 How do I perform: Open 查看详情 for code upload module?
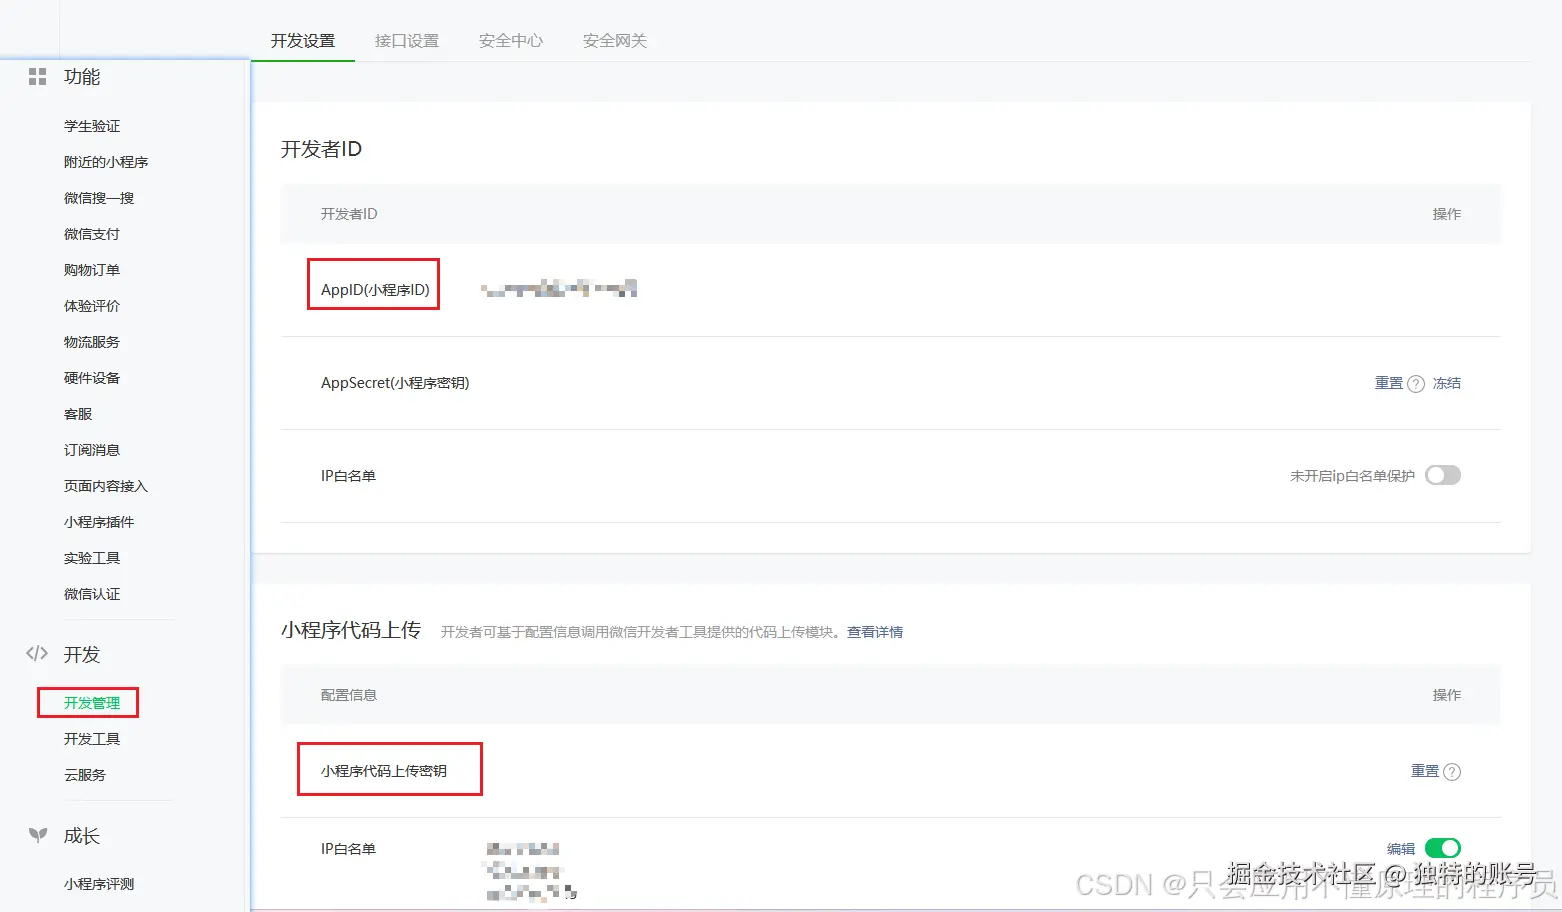pyautogui.click(x=874, y=631)
